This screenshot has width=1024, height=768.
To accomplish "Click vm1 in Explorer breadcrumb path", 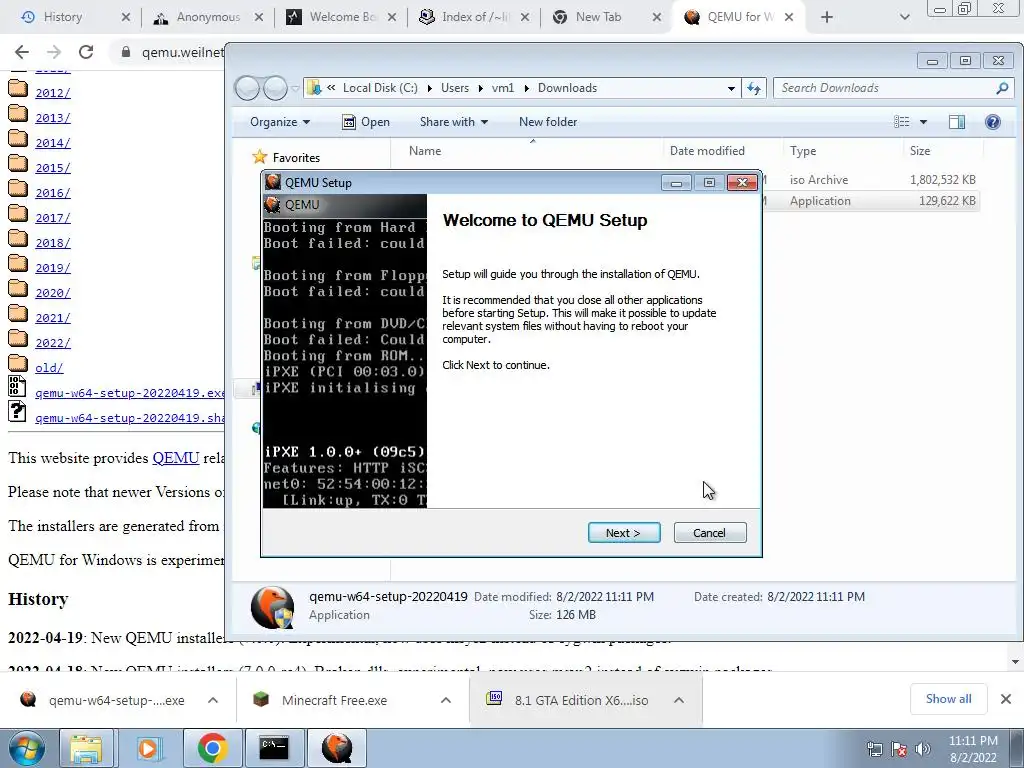I will (503, 88).
